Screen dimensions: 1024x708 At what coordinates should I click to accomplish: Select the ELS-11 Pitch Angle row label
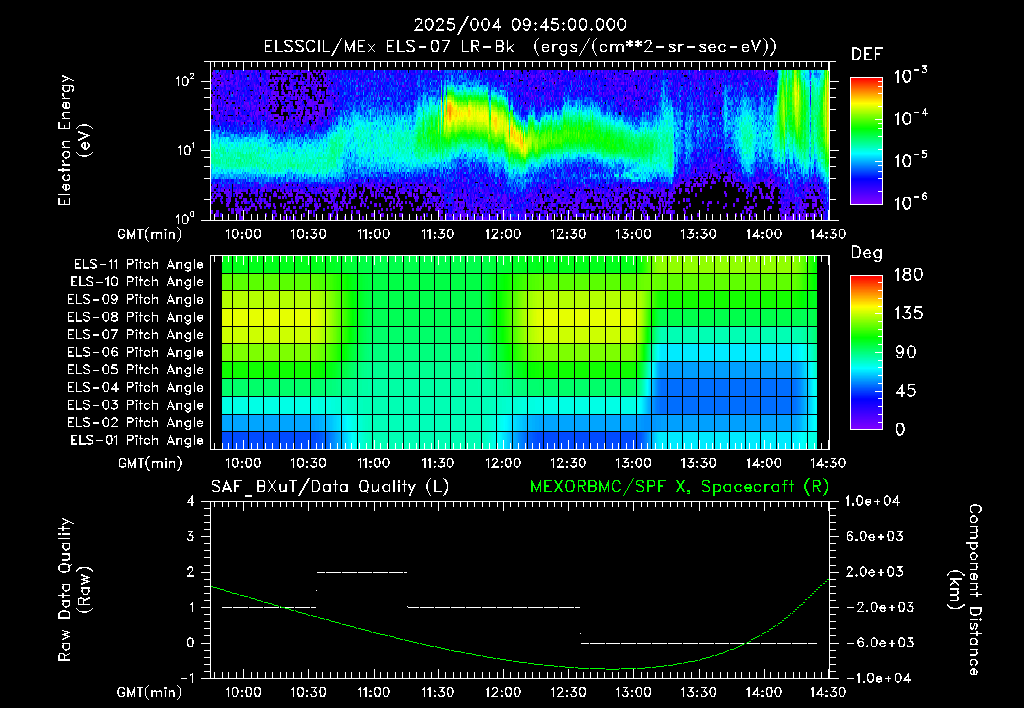click(x=138, y=265)
